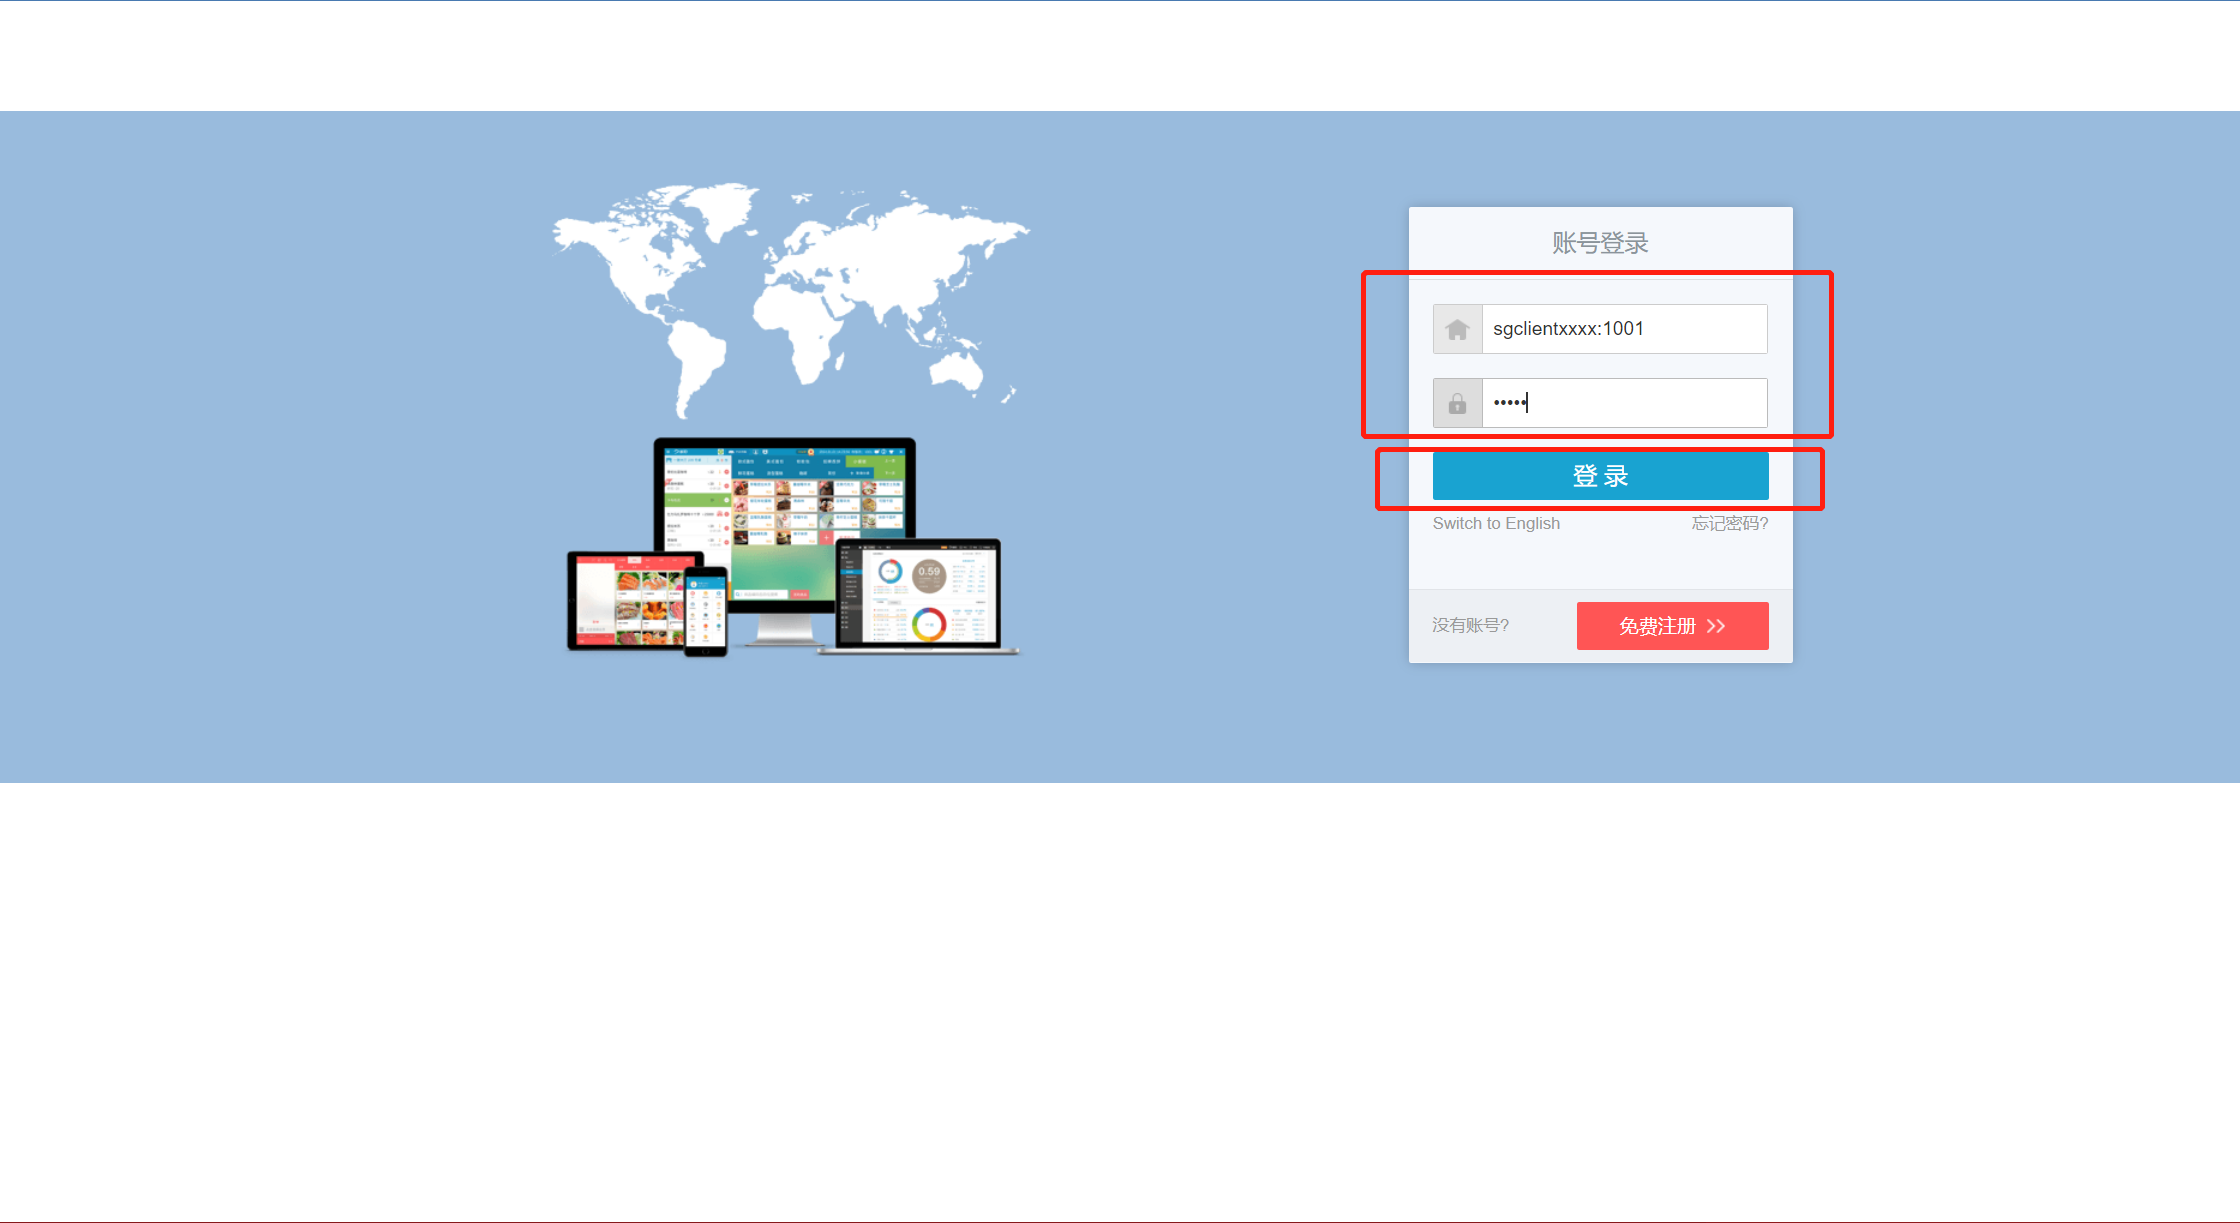Click the 账号登录 panel heading

tap(1600, 243)
